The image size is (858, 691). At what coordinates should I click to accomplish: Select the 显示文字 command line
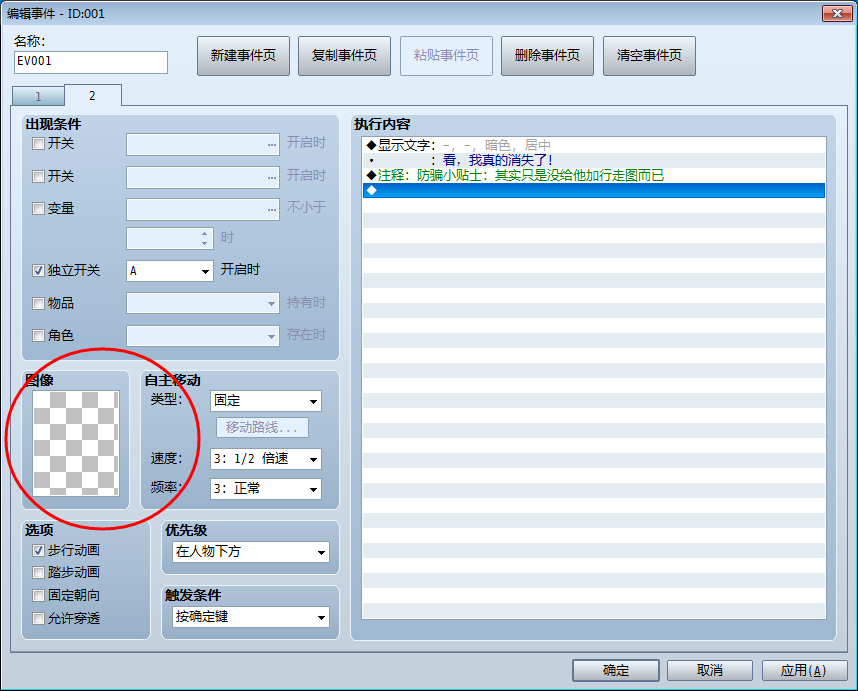coord(594,146)
